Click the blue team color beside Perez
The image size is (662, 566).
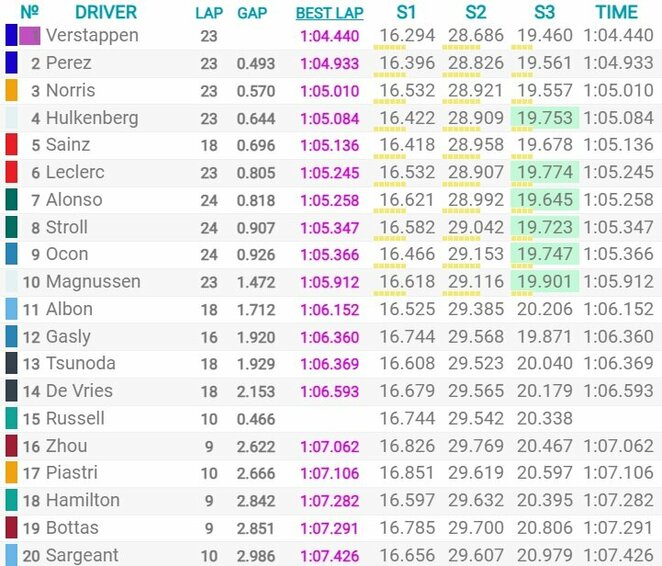point(11,63)
